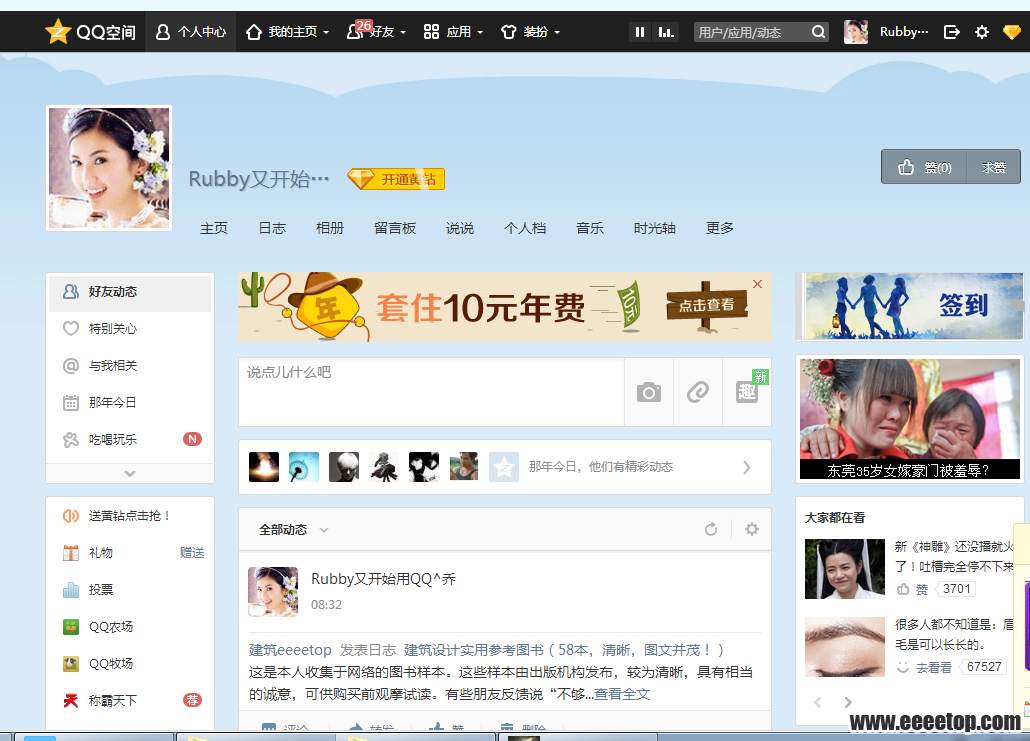Open 那年今日 arrow on avatars row

746,467
